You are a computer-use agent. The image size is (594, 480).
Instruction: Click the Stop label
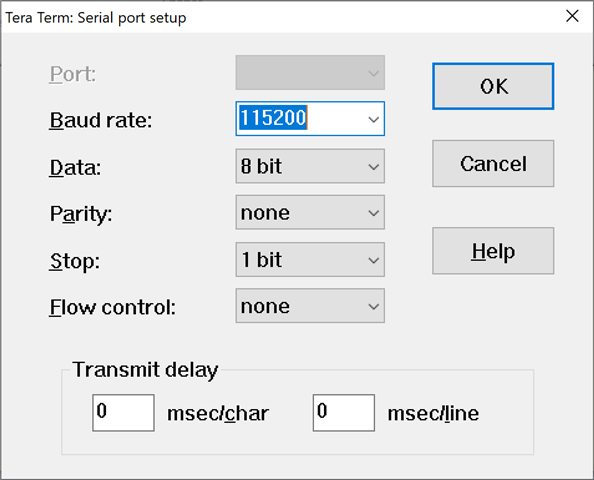[x=75, y=261]
